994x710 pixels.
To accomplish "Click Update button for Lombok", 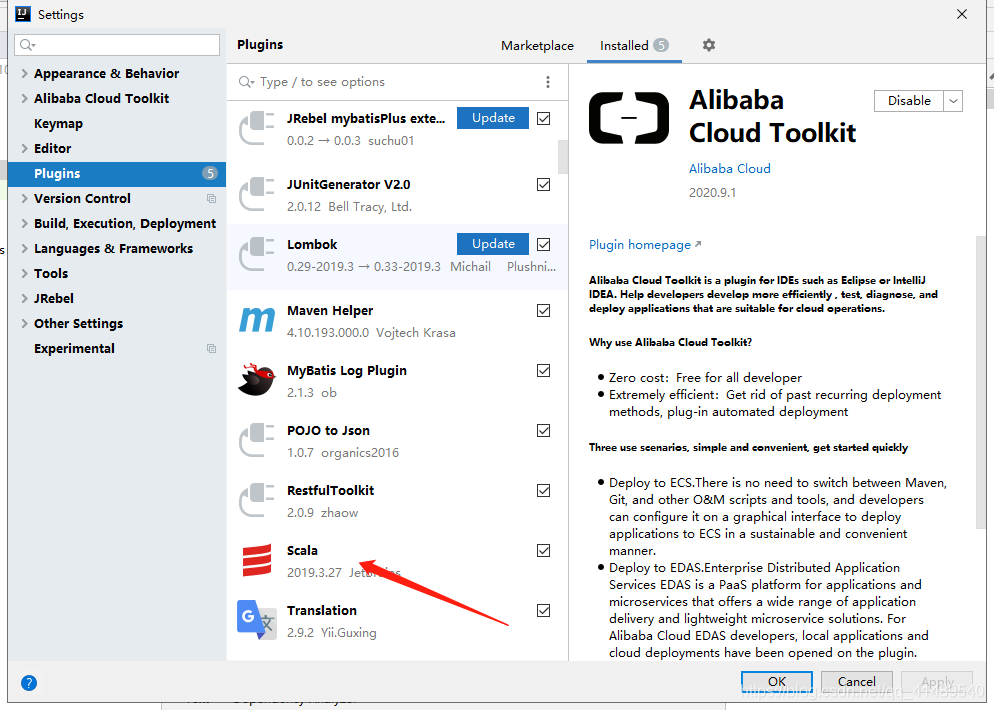I will pos(493,244).
